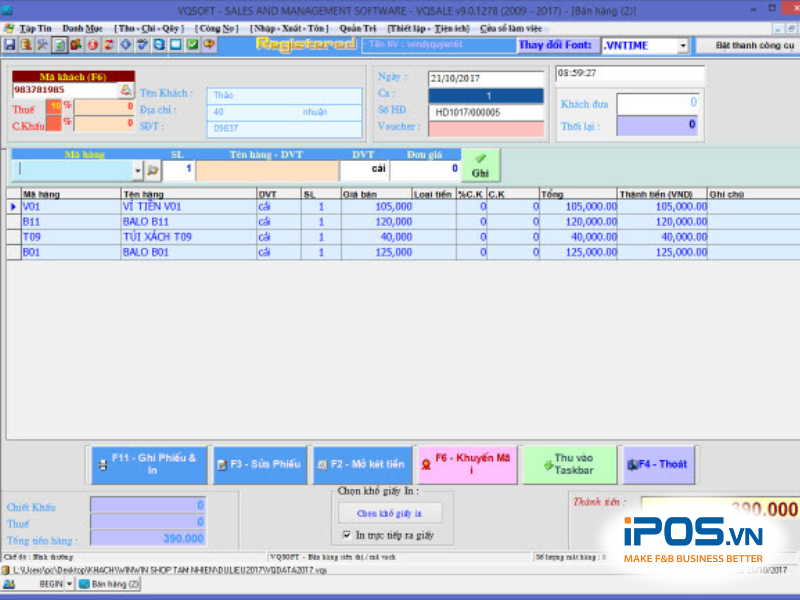
Task: Click the pink Voucher field
Action: tap(486, 128)
